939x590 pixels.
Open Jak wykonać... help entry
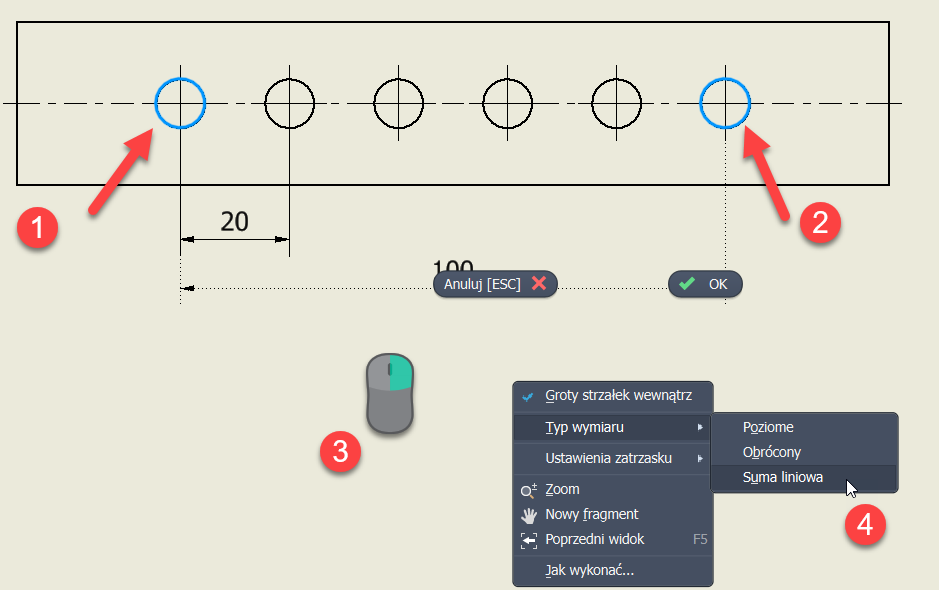(x=589, y=570)
